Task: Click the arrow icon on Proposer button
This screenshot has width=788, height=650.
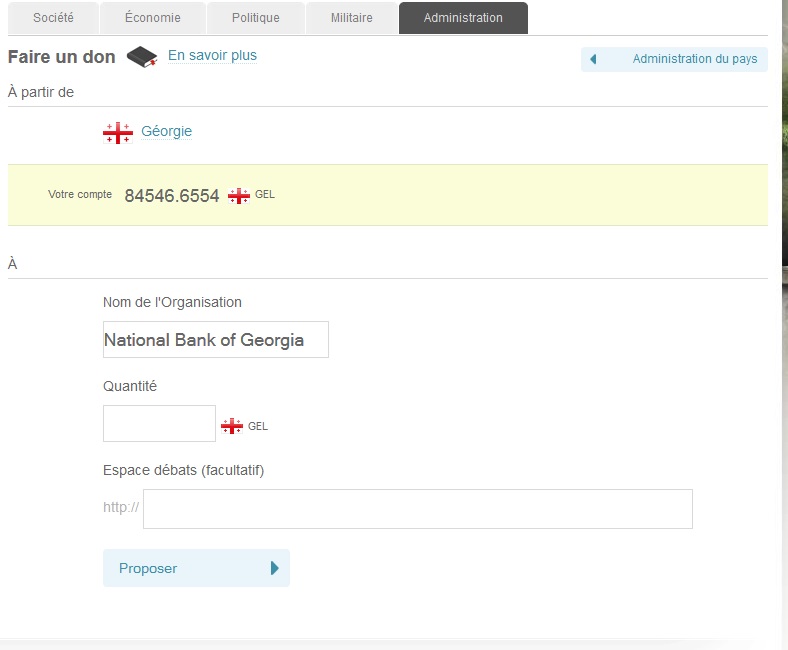Action: [274, 568]
